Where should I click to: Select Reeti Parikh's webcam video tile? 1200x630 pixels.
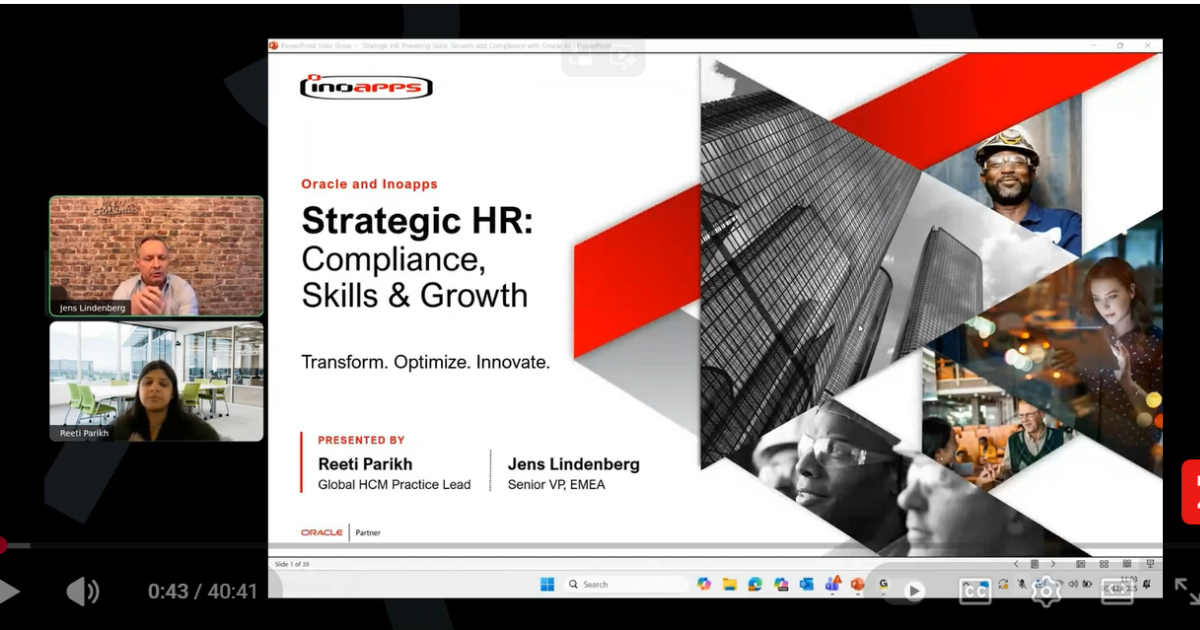[x=157, y=381]
